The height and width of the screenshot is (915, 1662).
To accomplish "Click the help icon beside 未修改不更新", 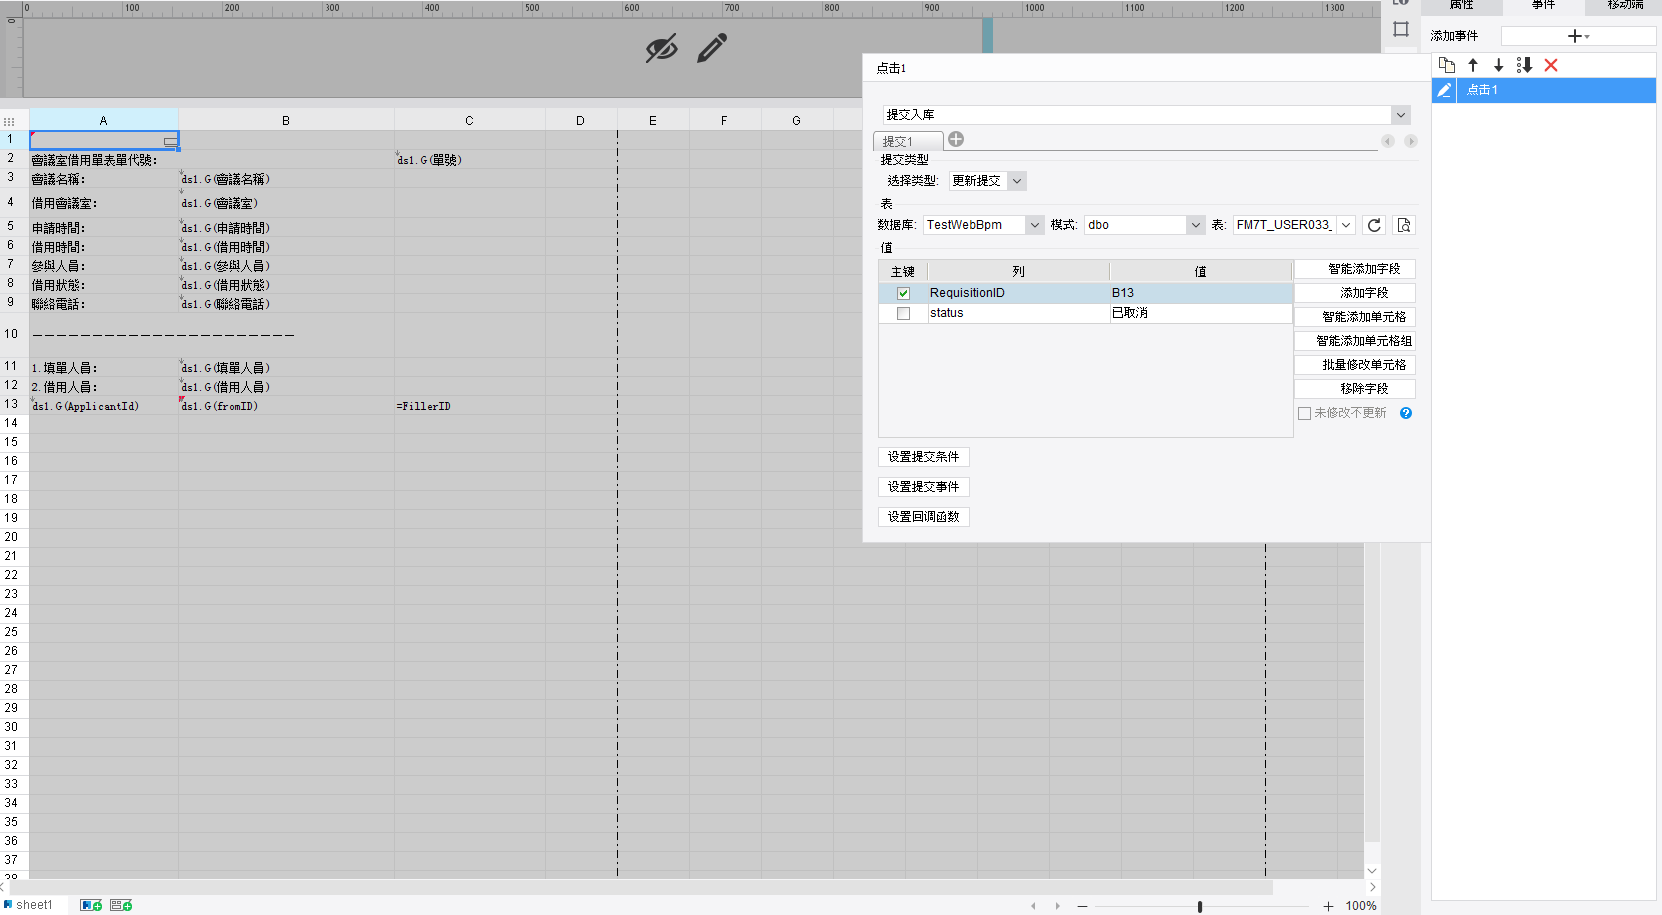I will click(1406, 413).
